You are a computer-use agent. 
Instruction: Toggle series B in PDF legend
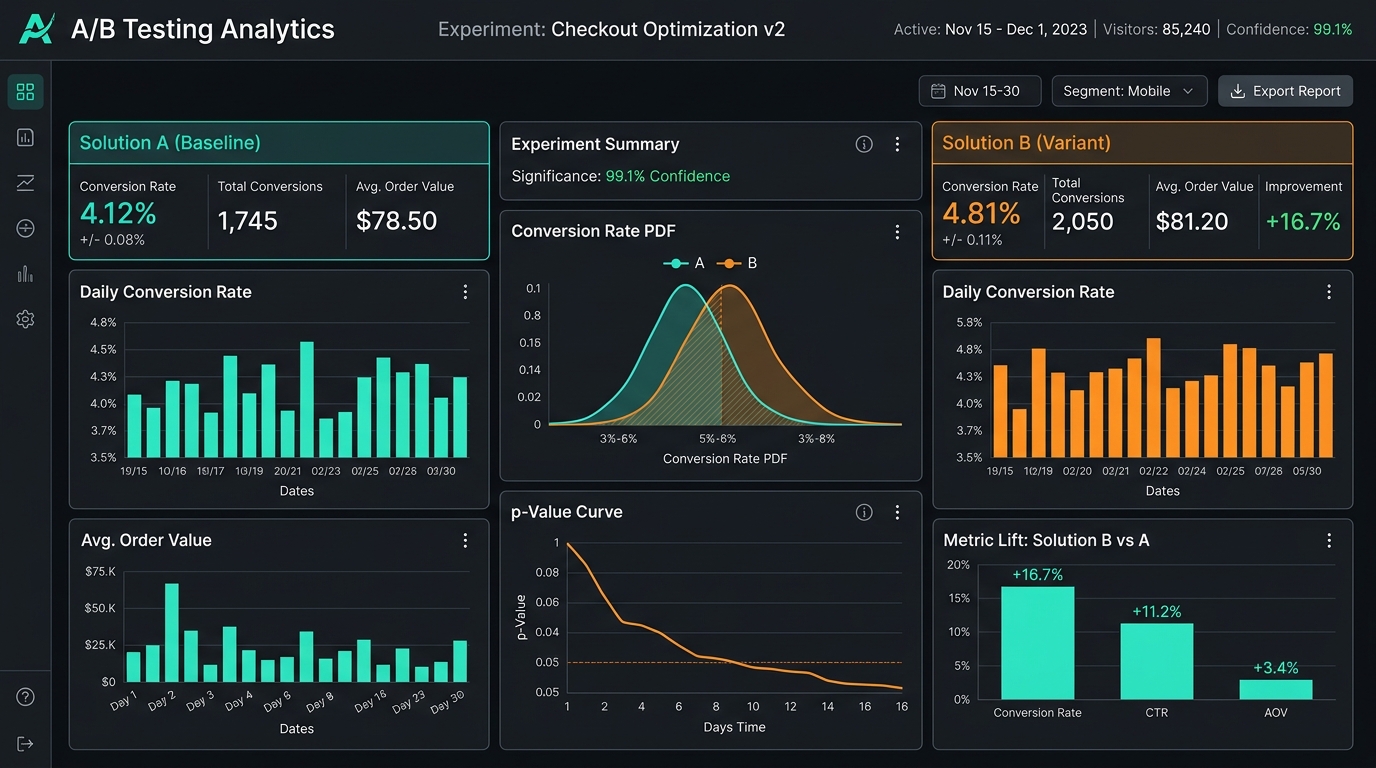[x=737, y=263]
